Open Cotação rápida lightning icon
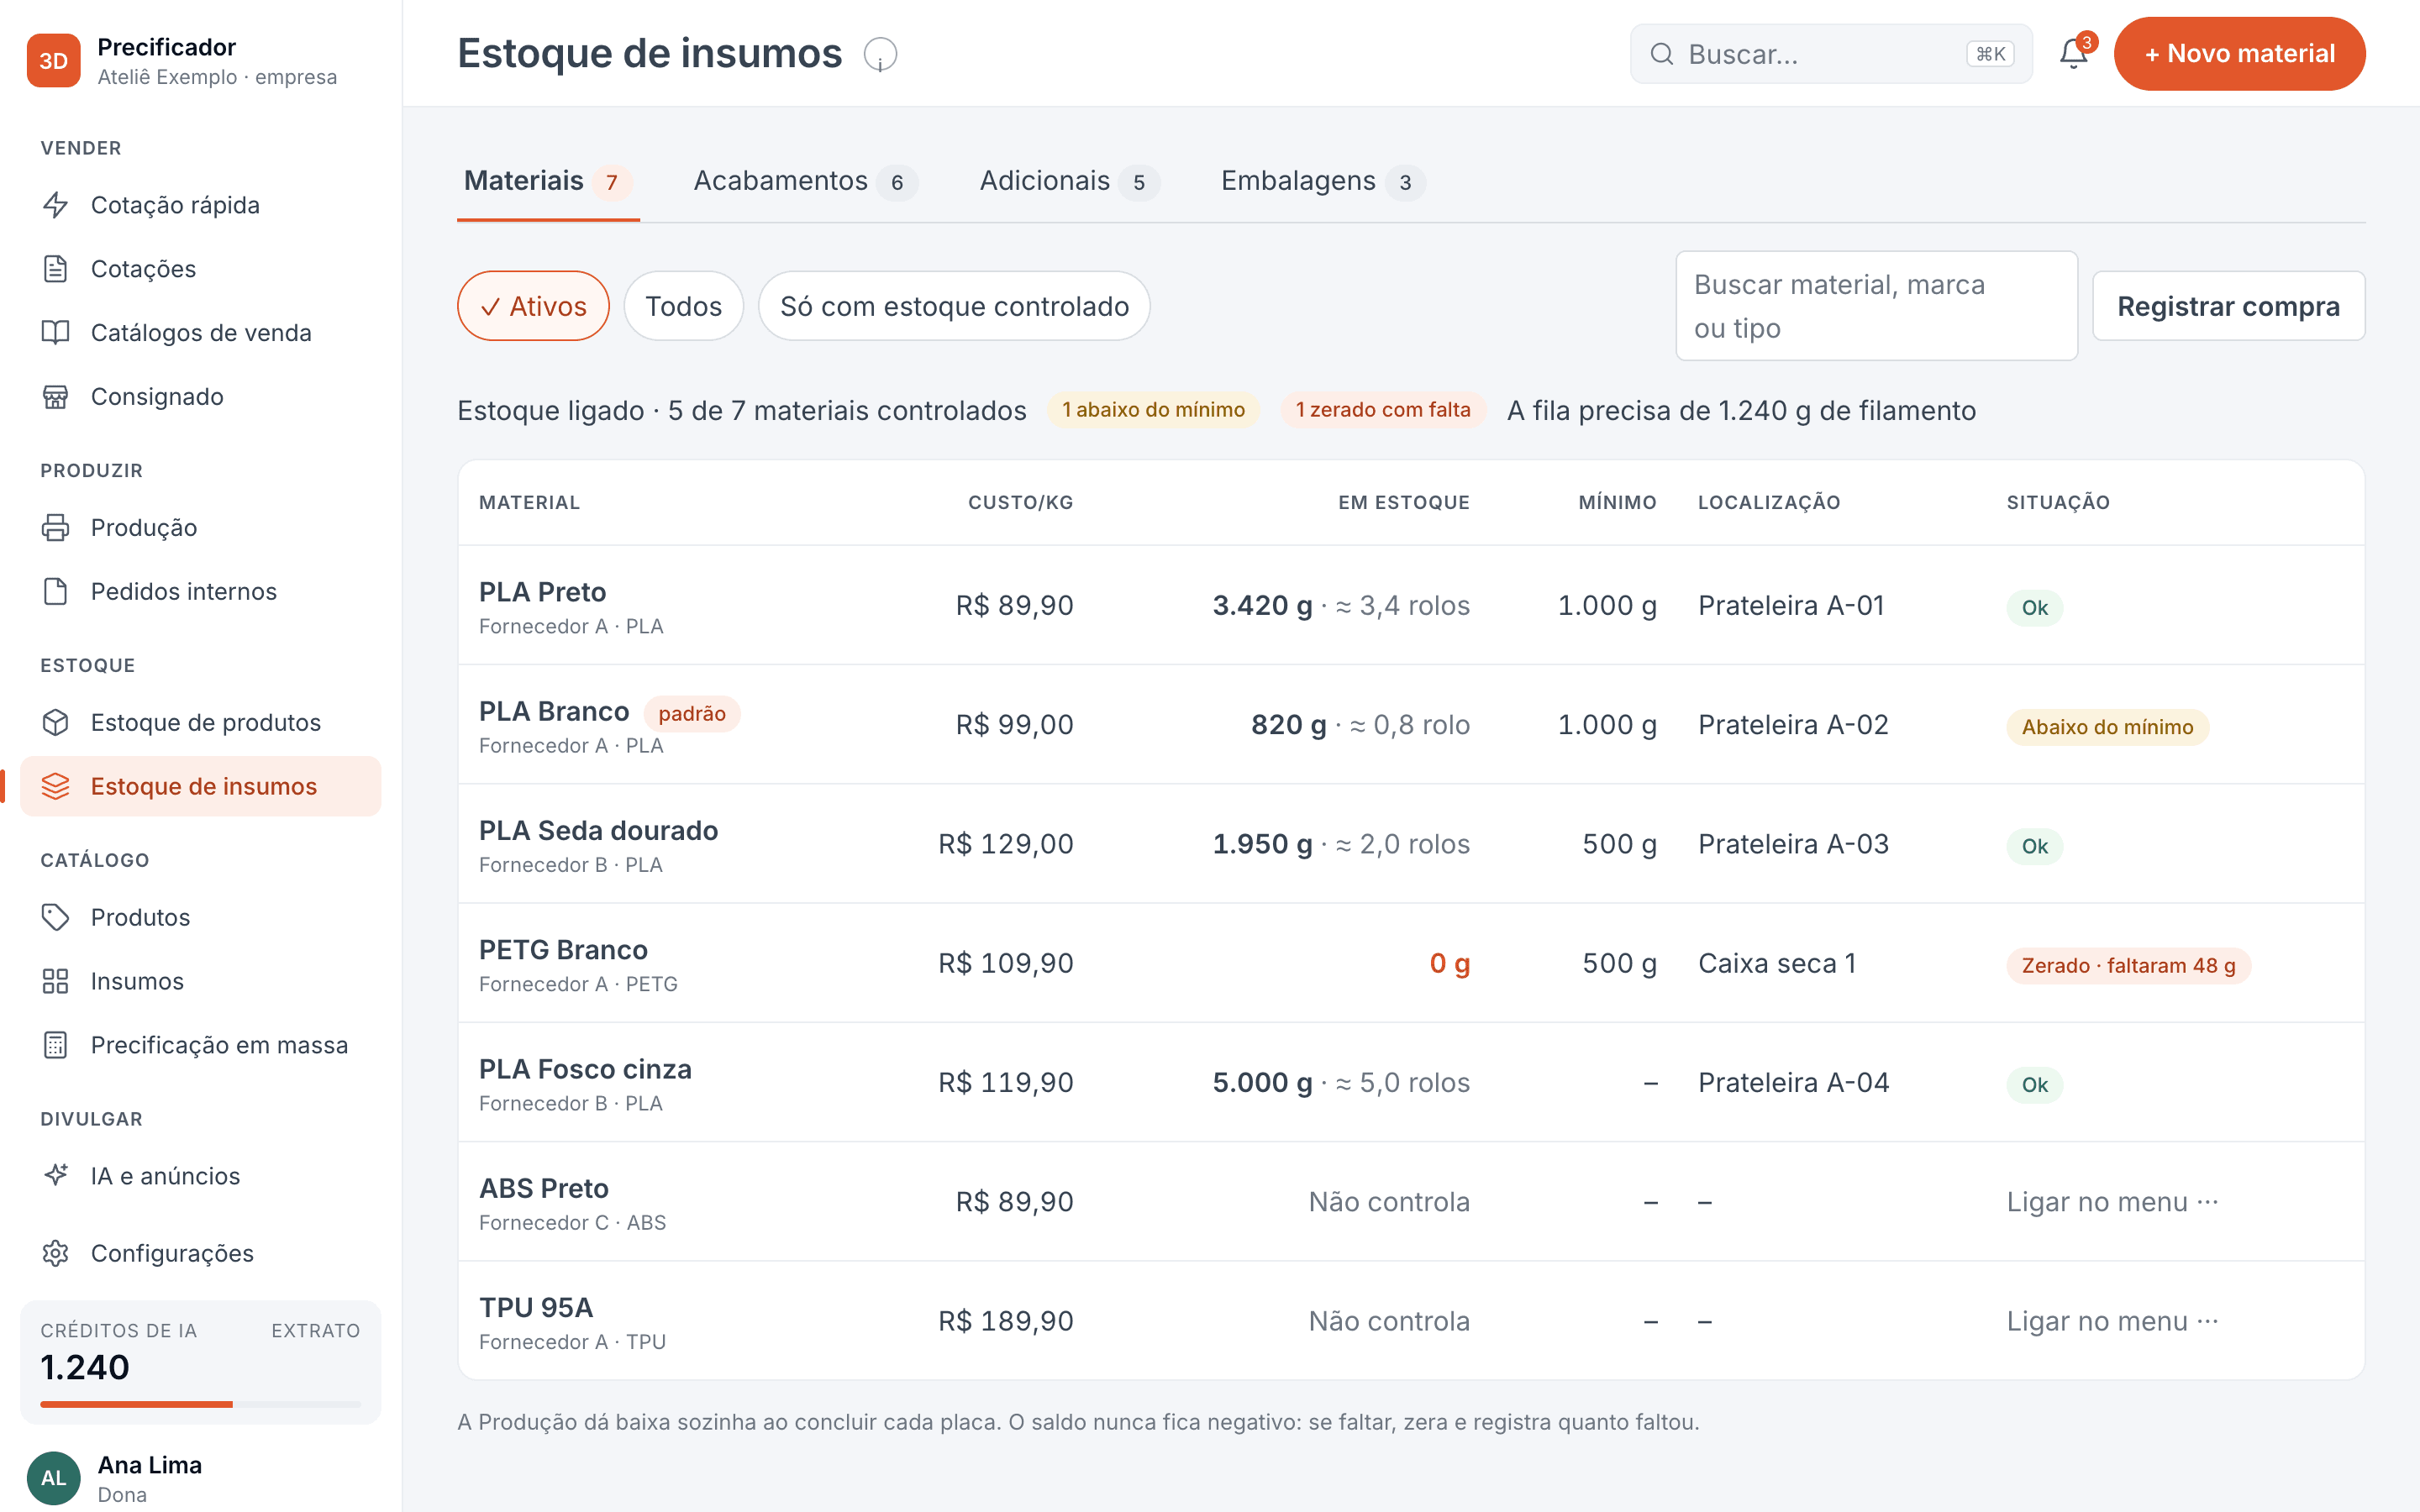The height and width of the screenshot is (1512, 2420). [55, 205]
